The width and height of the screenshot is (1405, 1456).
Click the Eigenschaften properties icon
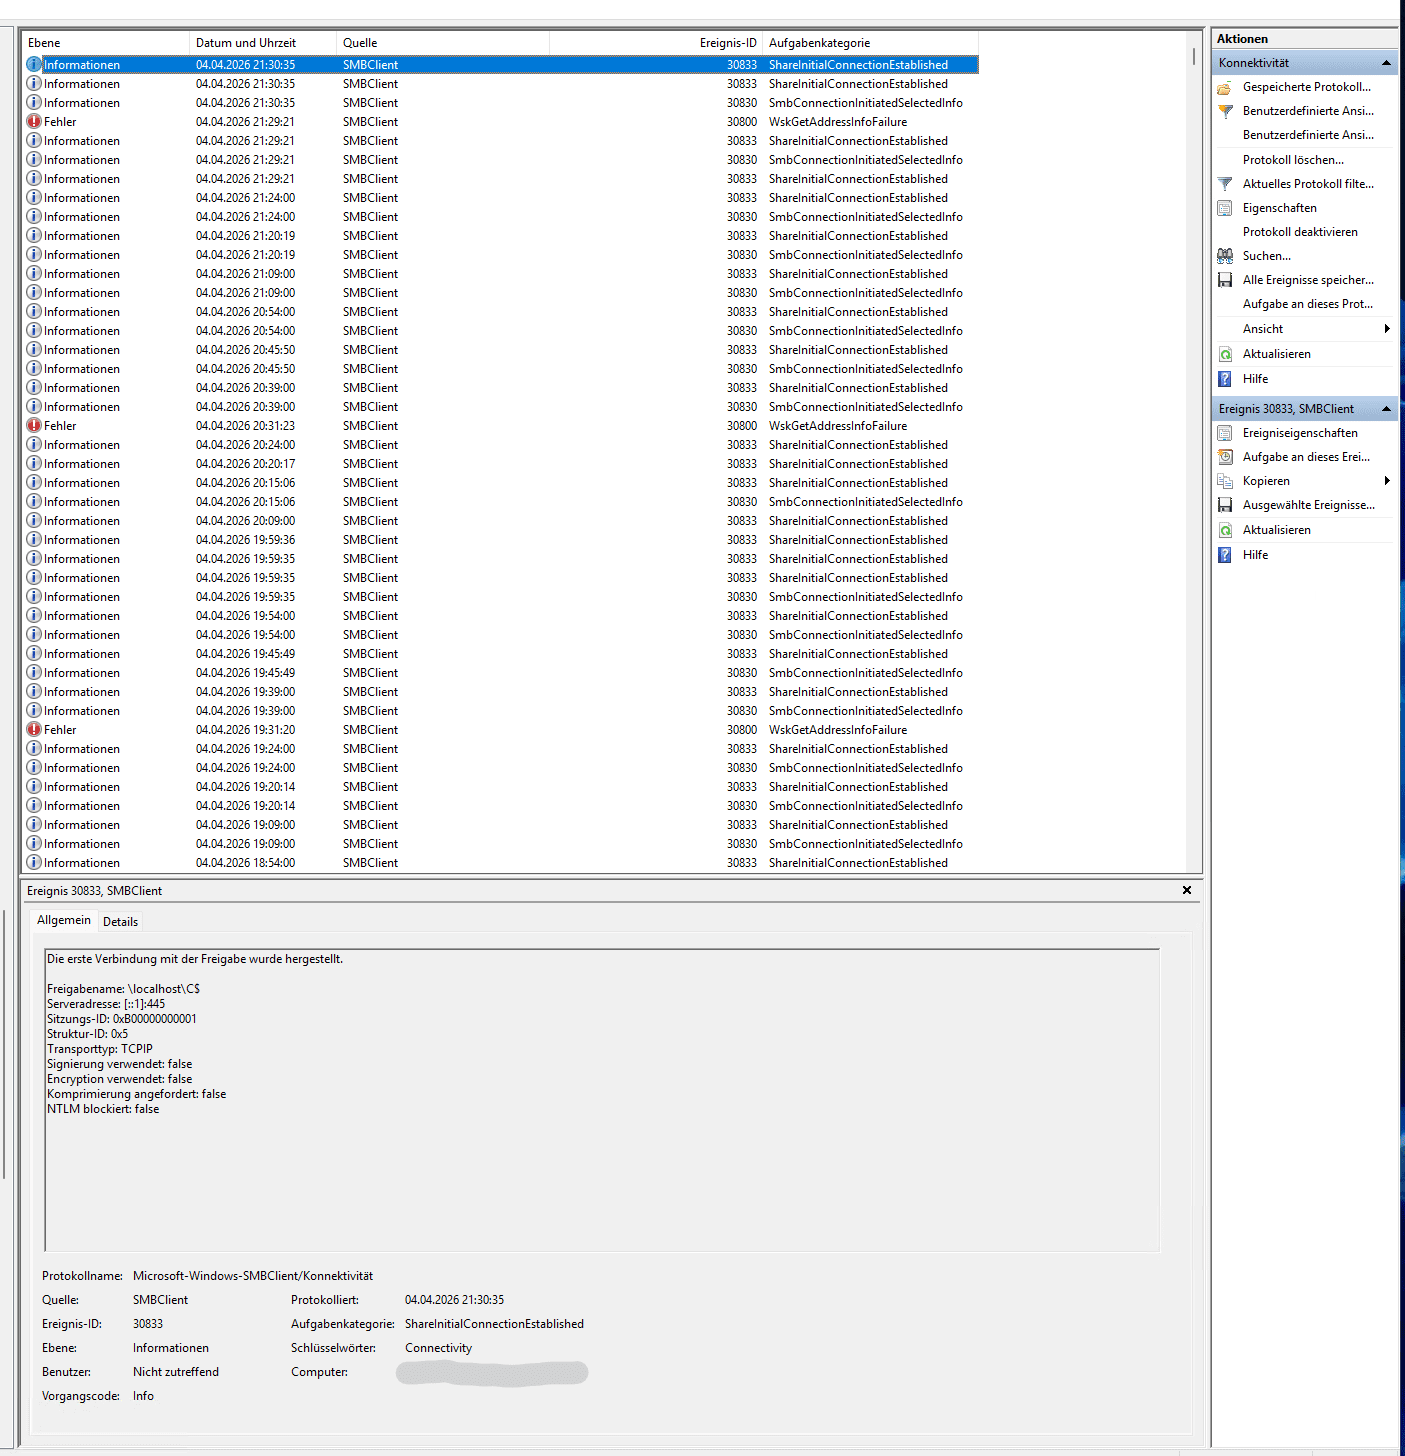pos(1224,208)
